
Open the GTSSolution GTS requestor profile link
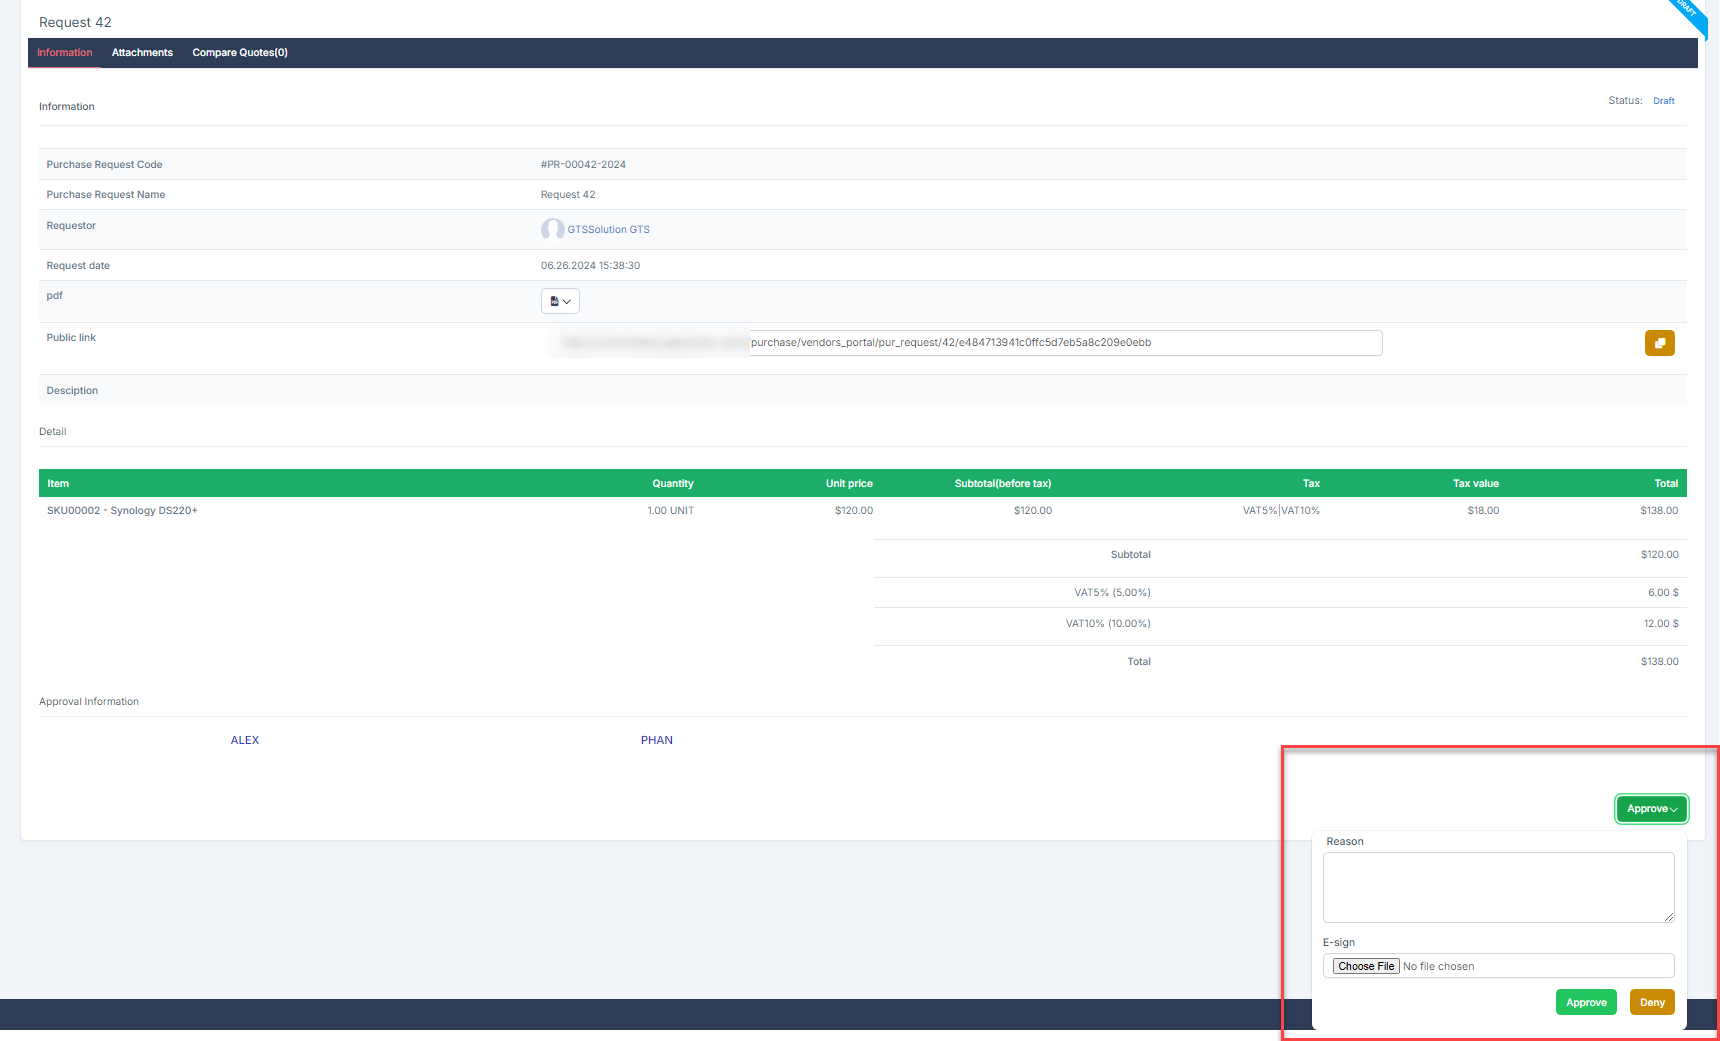[x=608, y=230]
